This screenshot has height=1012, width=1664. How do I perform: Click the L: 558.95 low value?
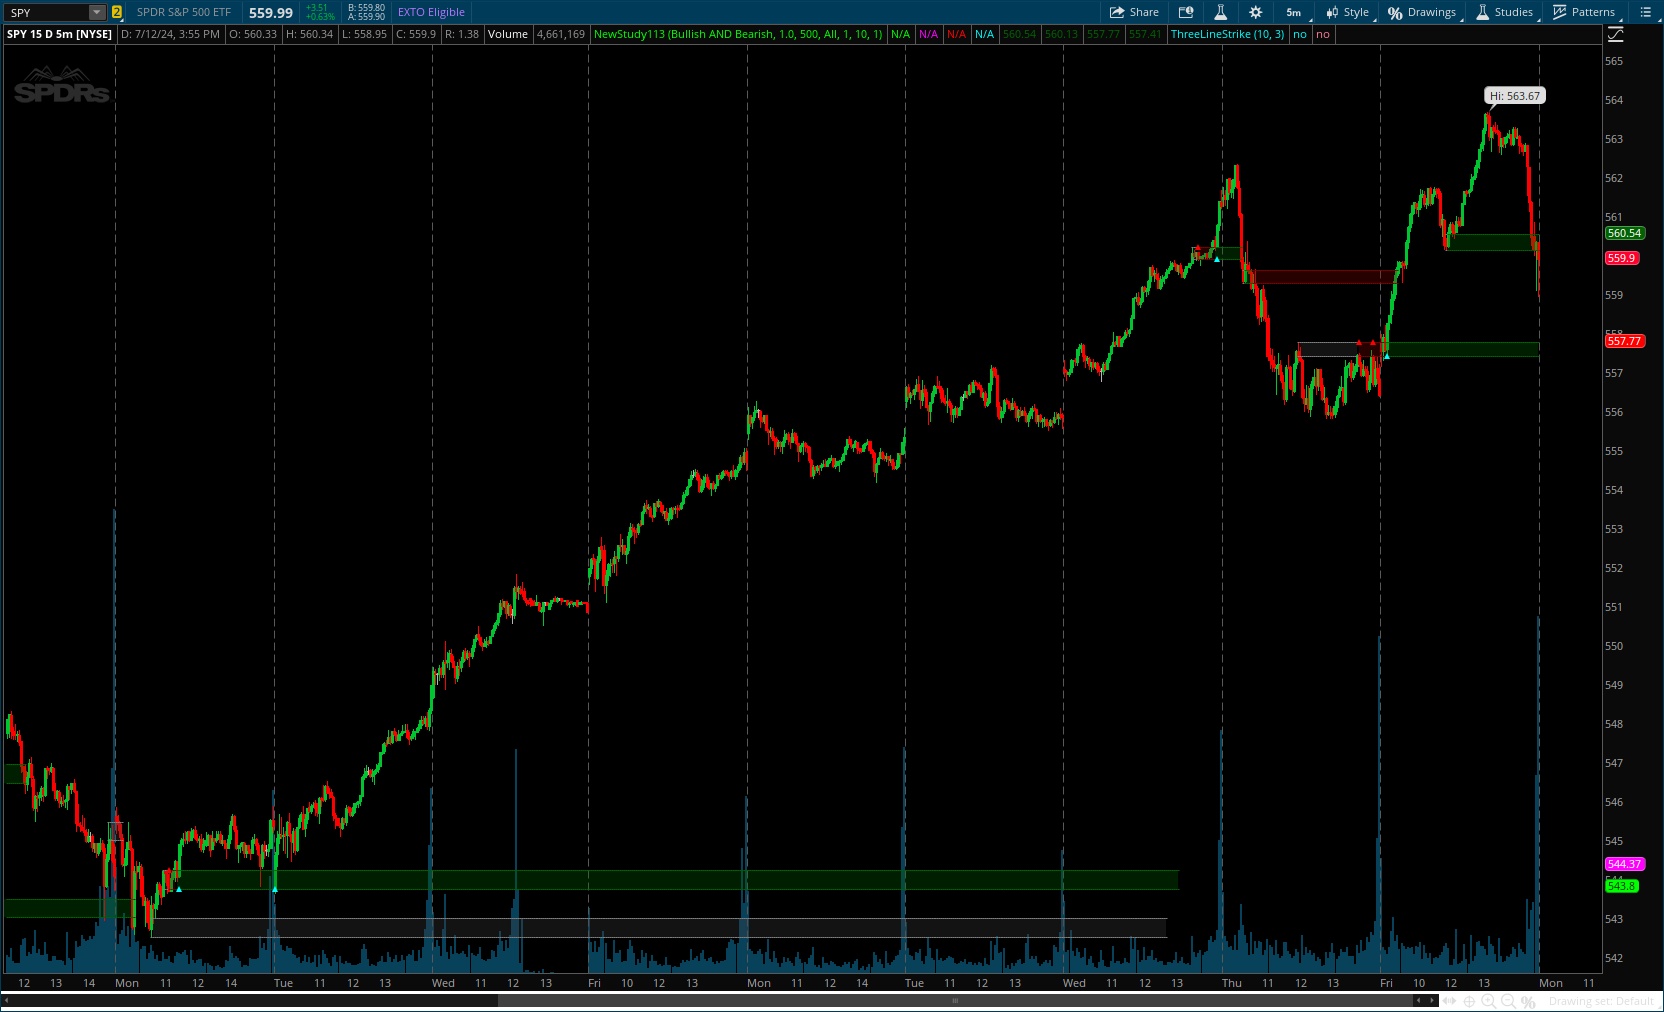pyautogui.click(x=364, y=34)
